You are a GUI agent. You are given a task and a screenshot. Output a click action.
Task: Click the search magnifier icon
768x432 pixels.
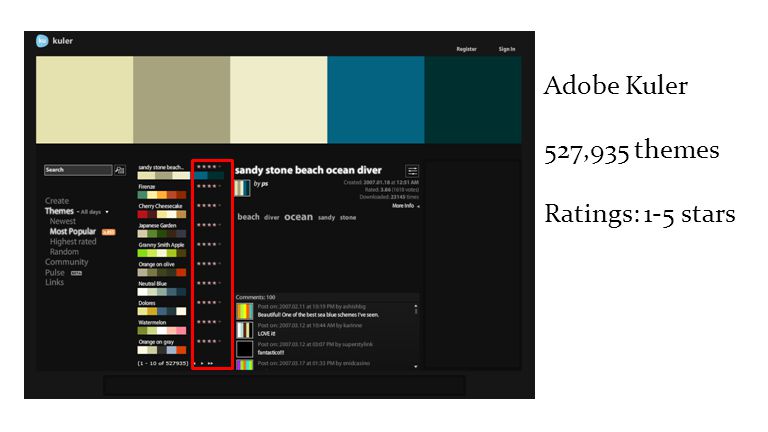[120, 170]
